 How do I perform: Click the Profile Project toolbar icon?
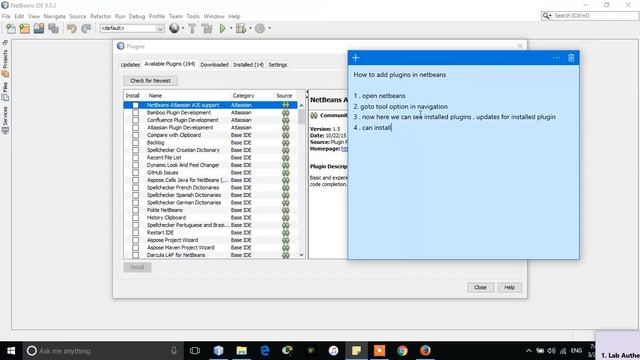pyautogui.click(x=260, y=29)
